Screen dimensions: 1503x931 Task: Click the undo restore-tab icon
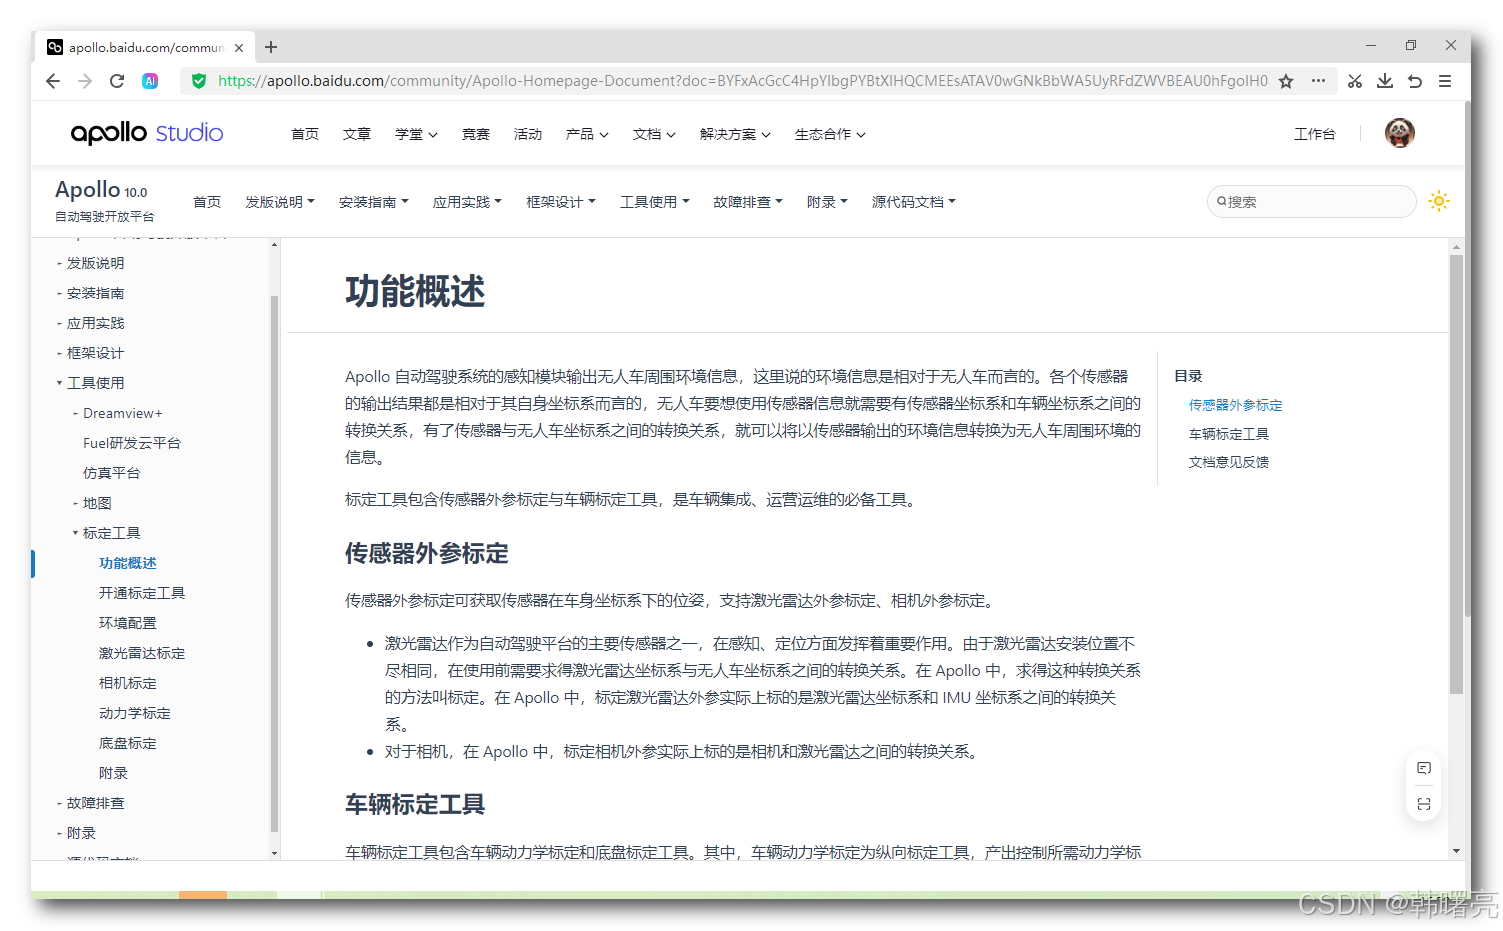(1415, 81)
